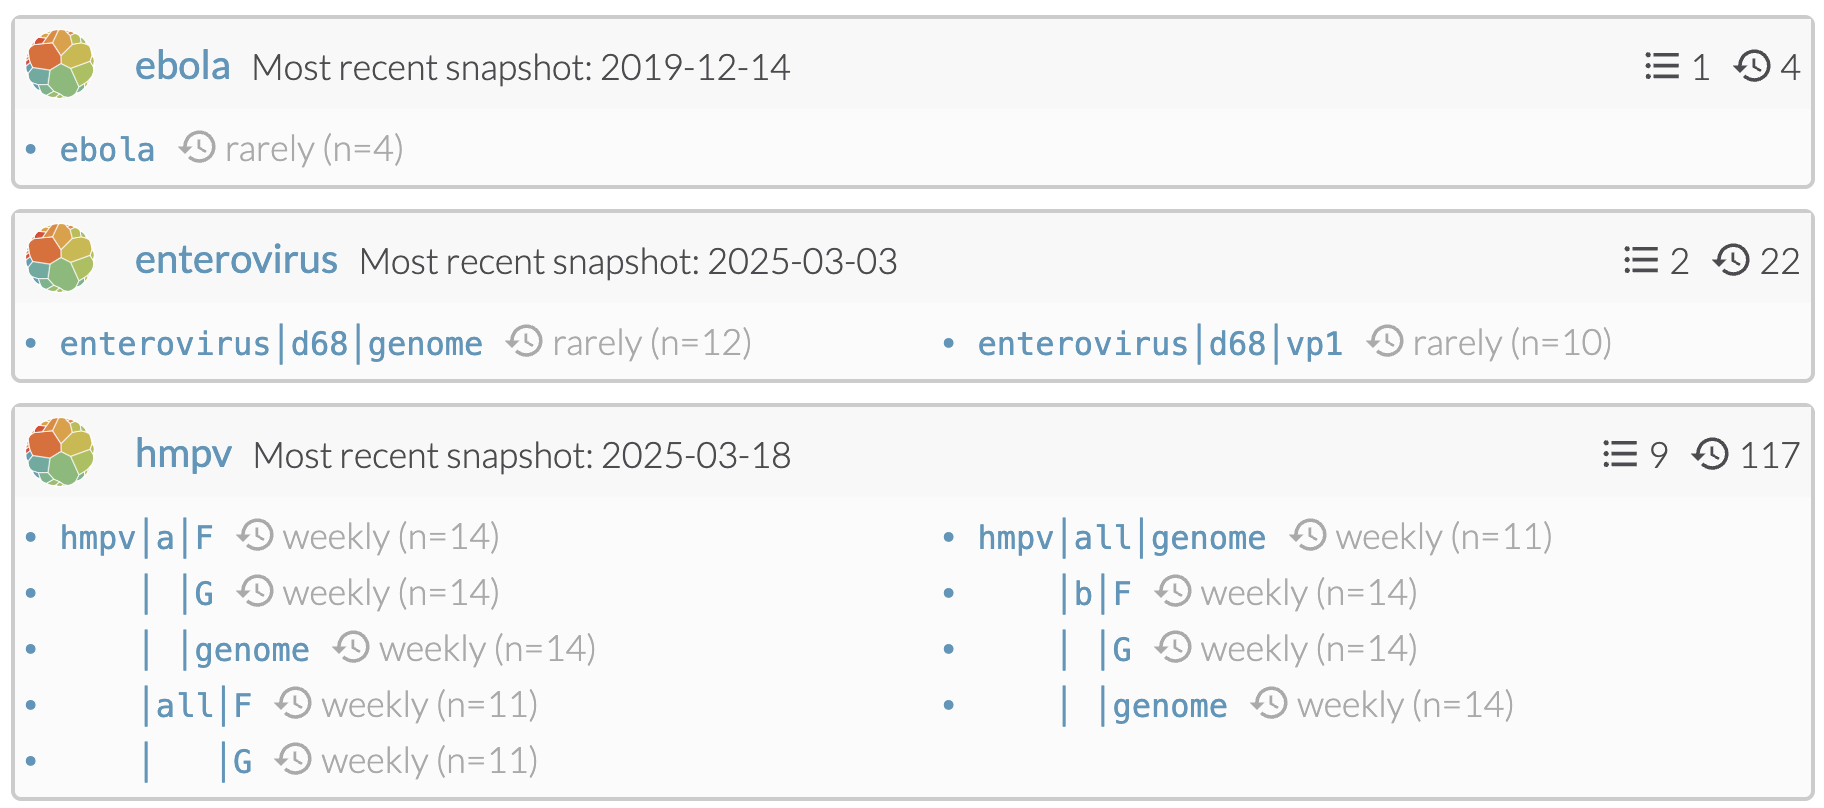Click the hmpv dataset count list icon
Image resolution: width=1824 pixels, height=808 pixels.
pos(1619,454)
